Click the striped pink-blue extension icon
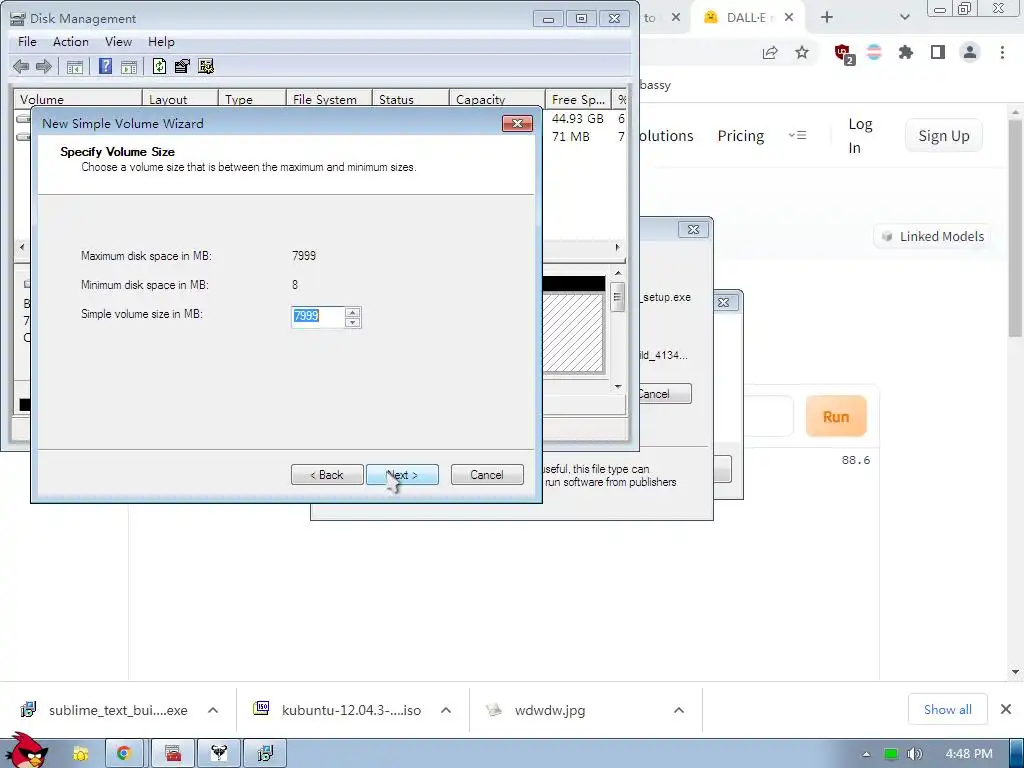 (874, 53)
